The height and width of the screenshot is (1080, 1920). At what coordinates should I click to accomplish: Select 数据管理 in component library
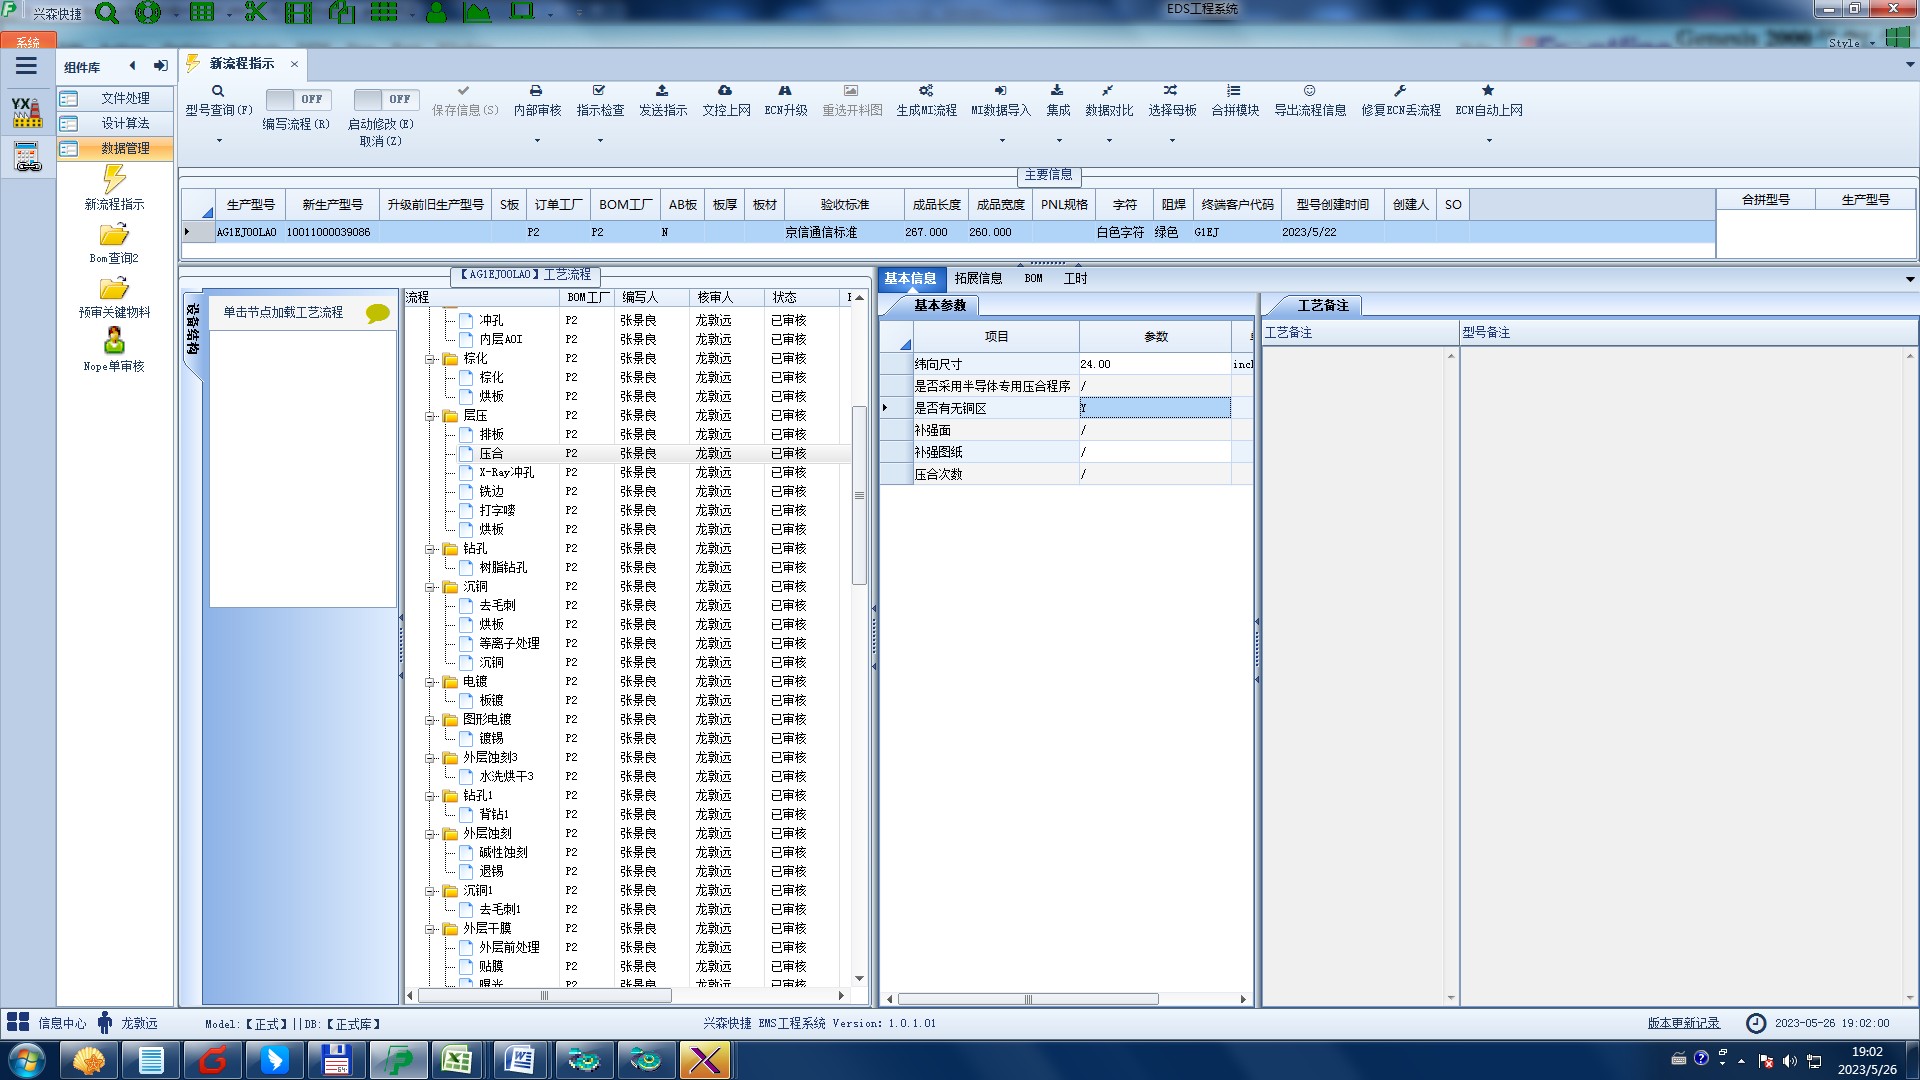[x=125, y=148]
